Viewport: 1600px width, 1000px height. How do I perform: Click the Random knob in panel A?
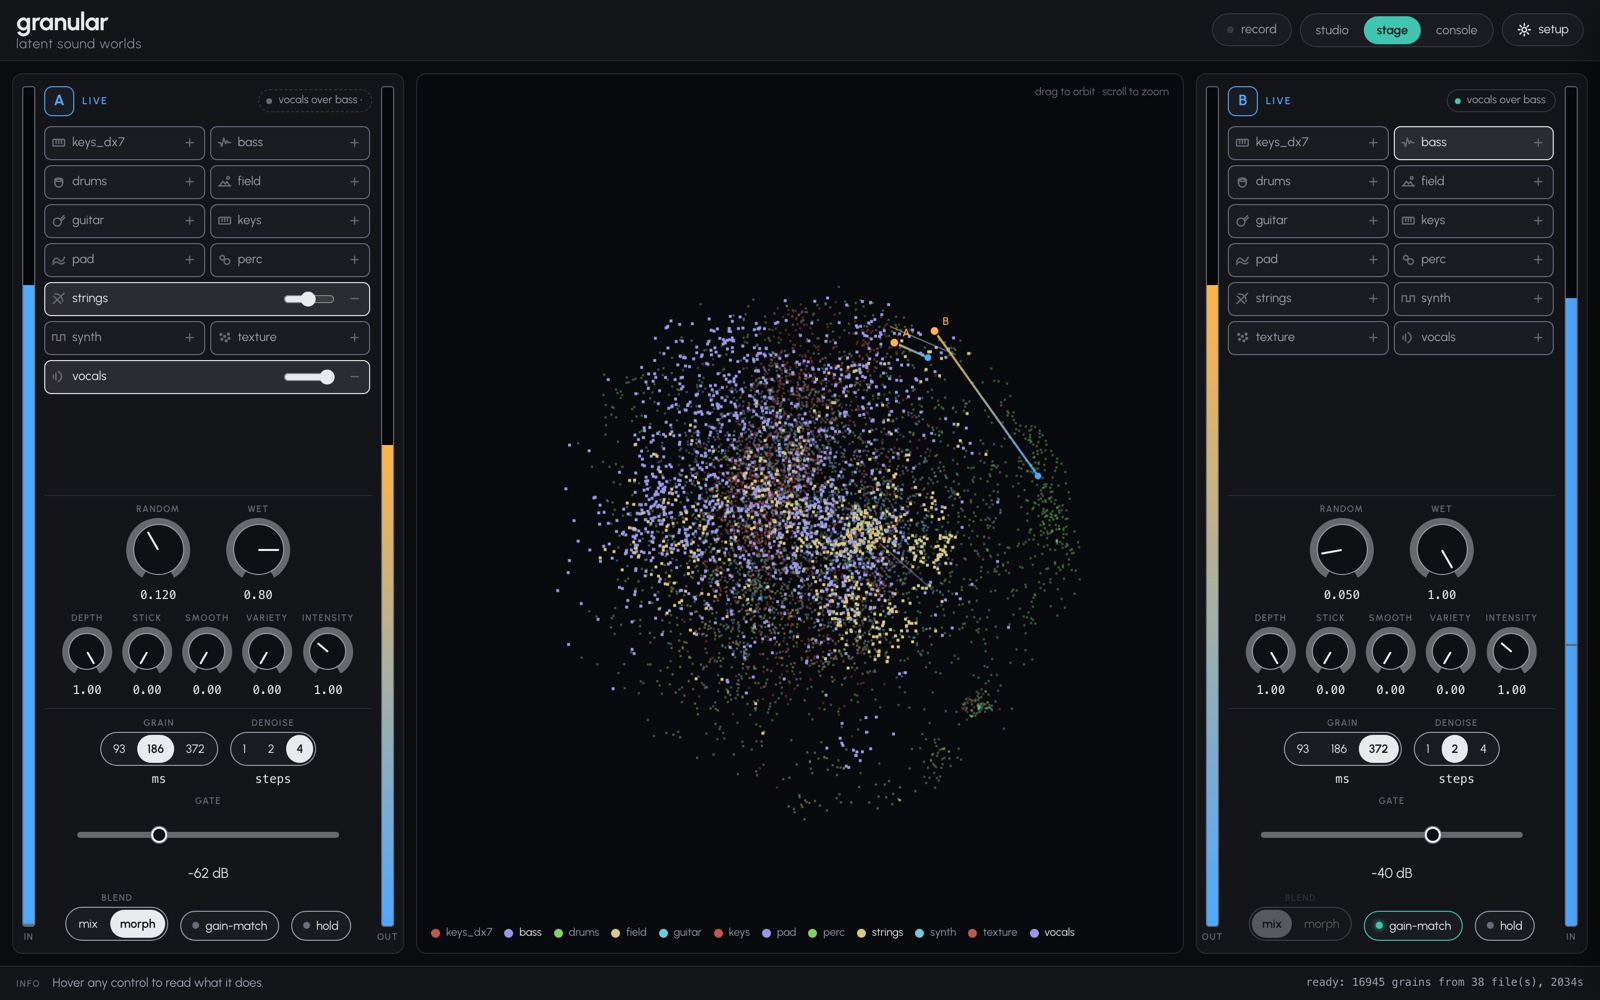pos(158,549)
